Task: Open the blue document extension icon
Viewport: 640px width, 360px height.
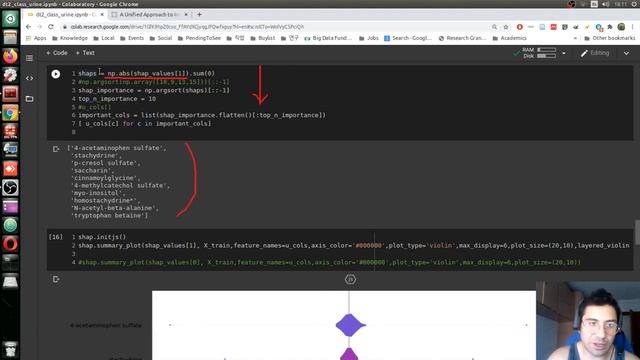Action: (x=542, y=27)
